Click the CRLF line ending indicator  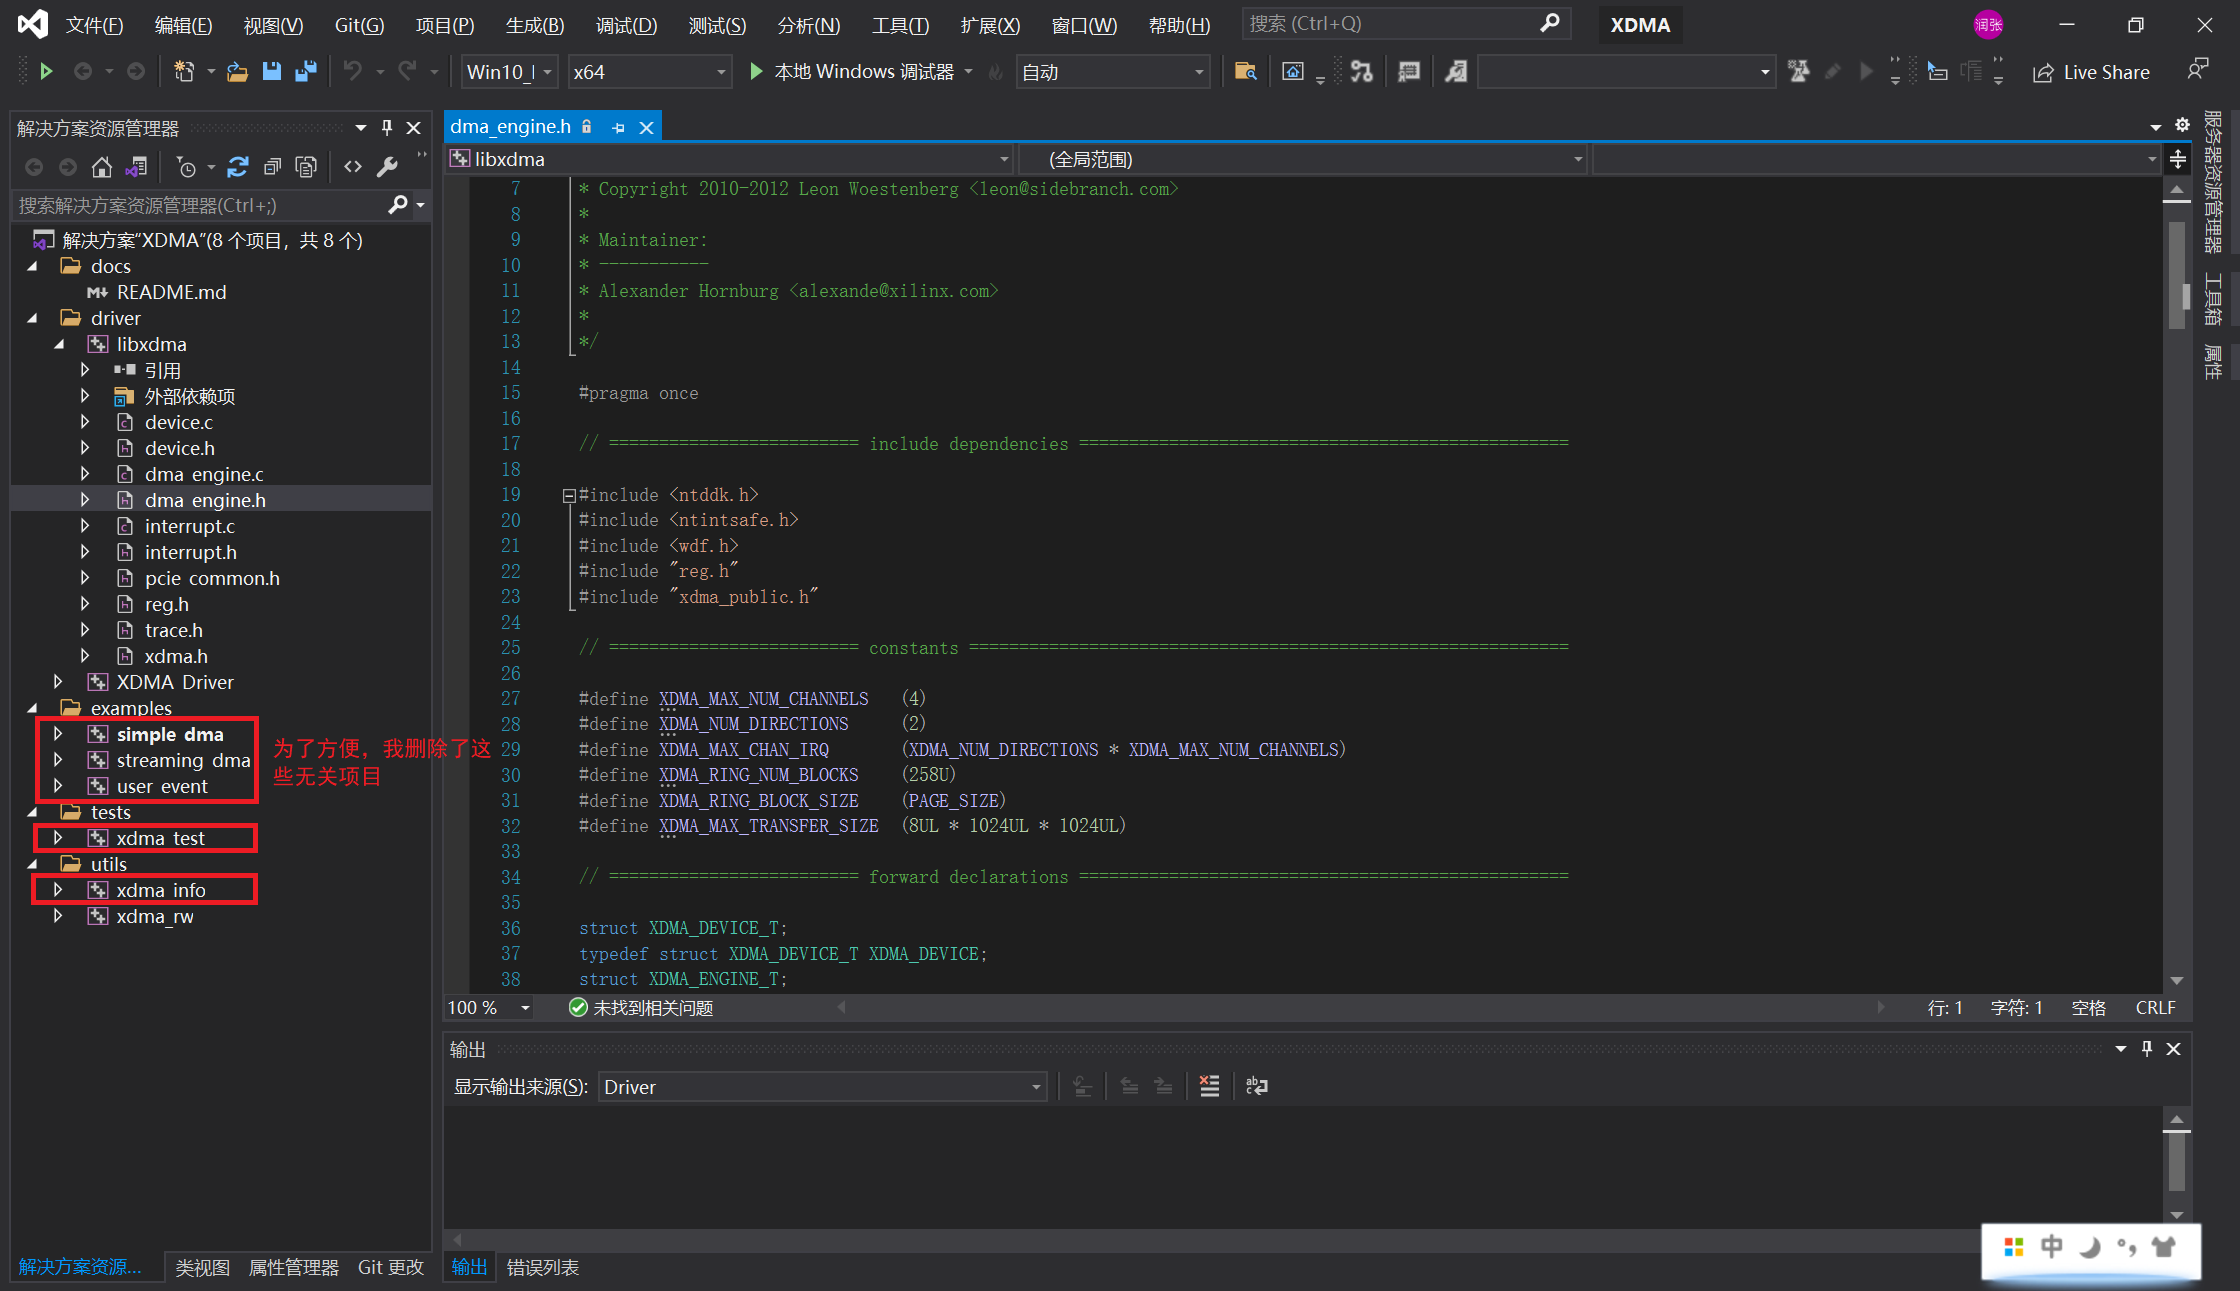pyautogui.click(x=2156, y=1007)
